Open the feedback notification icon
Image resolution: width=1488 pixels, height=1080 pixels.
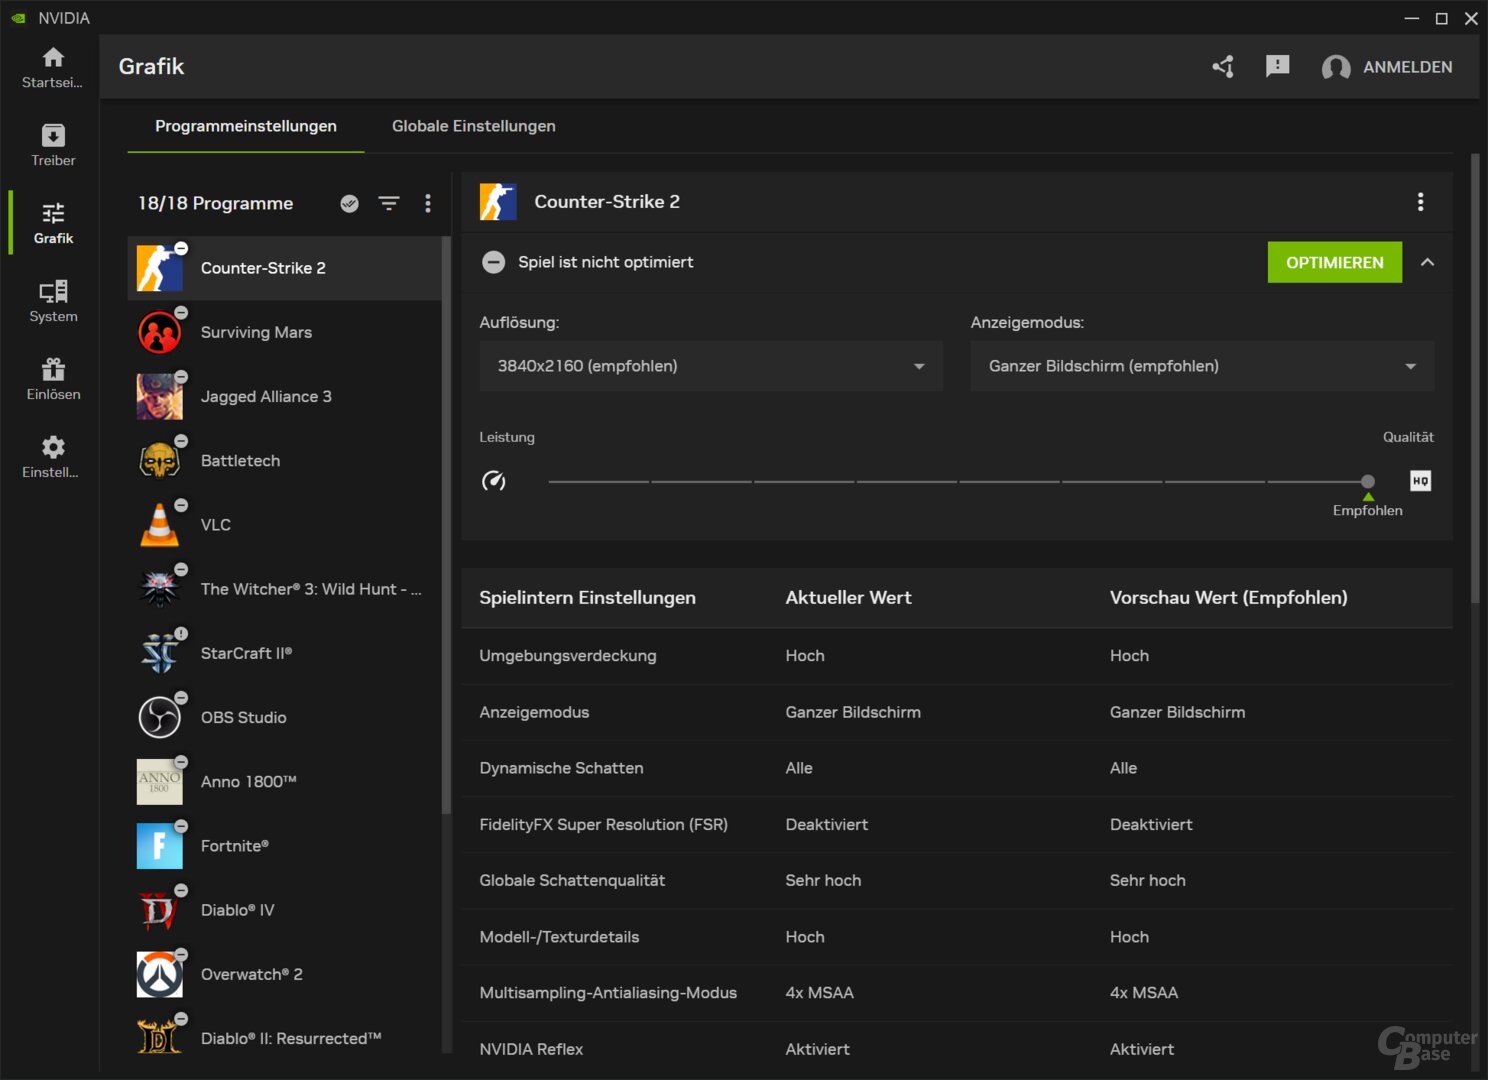1277,67
